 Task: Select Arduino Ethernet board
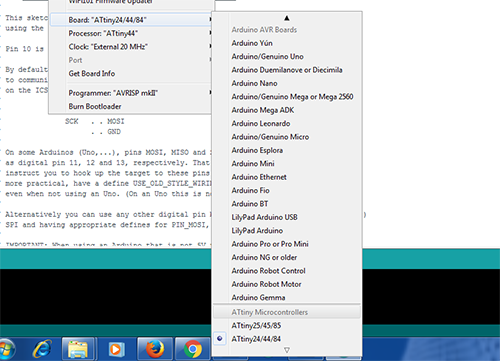click(287, 177)
